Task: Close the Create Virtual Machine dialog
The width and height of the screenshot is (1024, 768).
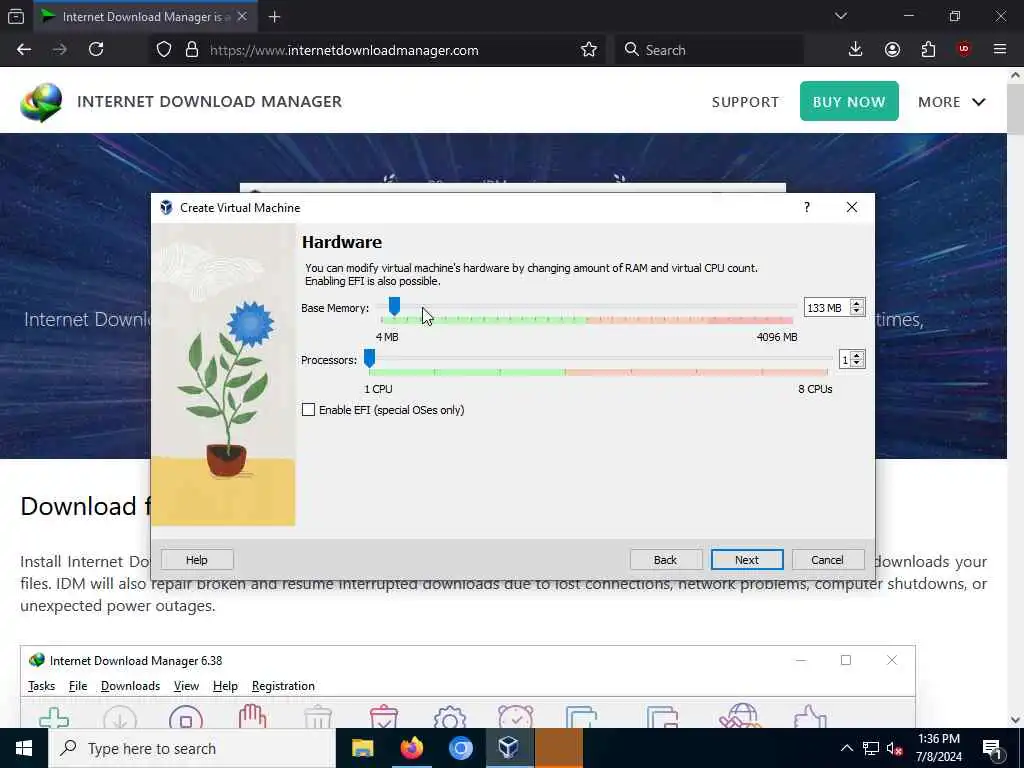Action: tap(852, 207)
